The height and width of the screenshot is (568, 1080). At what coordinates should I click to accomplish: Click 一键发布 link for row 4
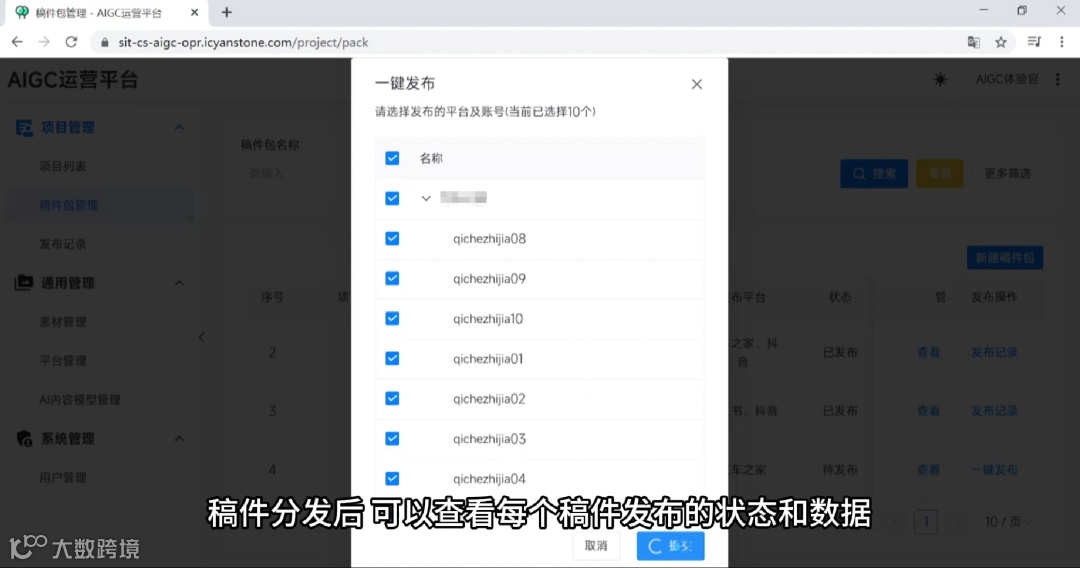994,470
